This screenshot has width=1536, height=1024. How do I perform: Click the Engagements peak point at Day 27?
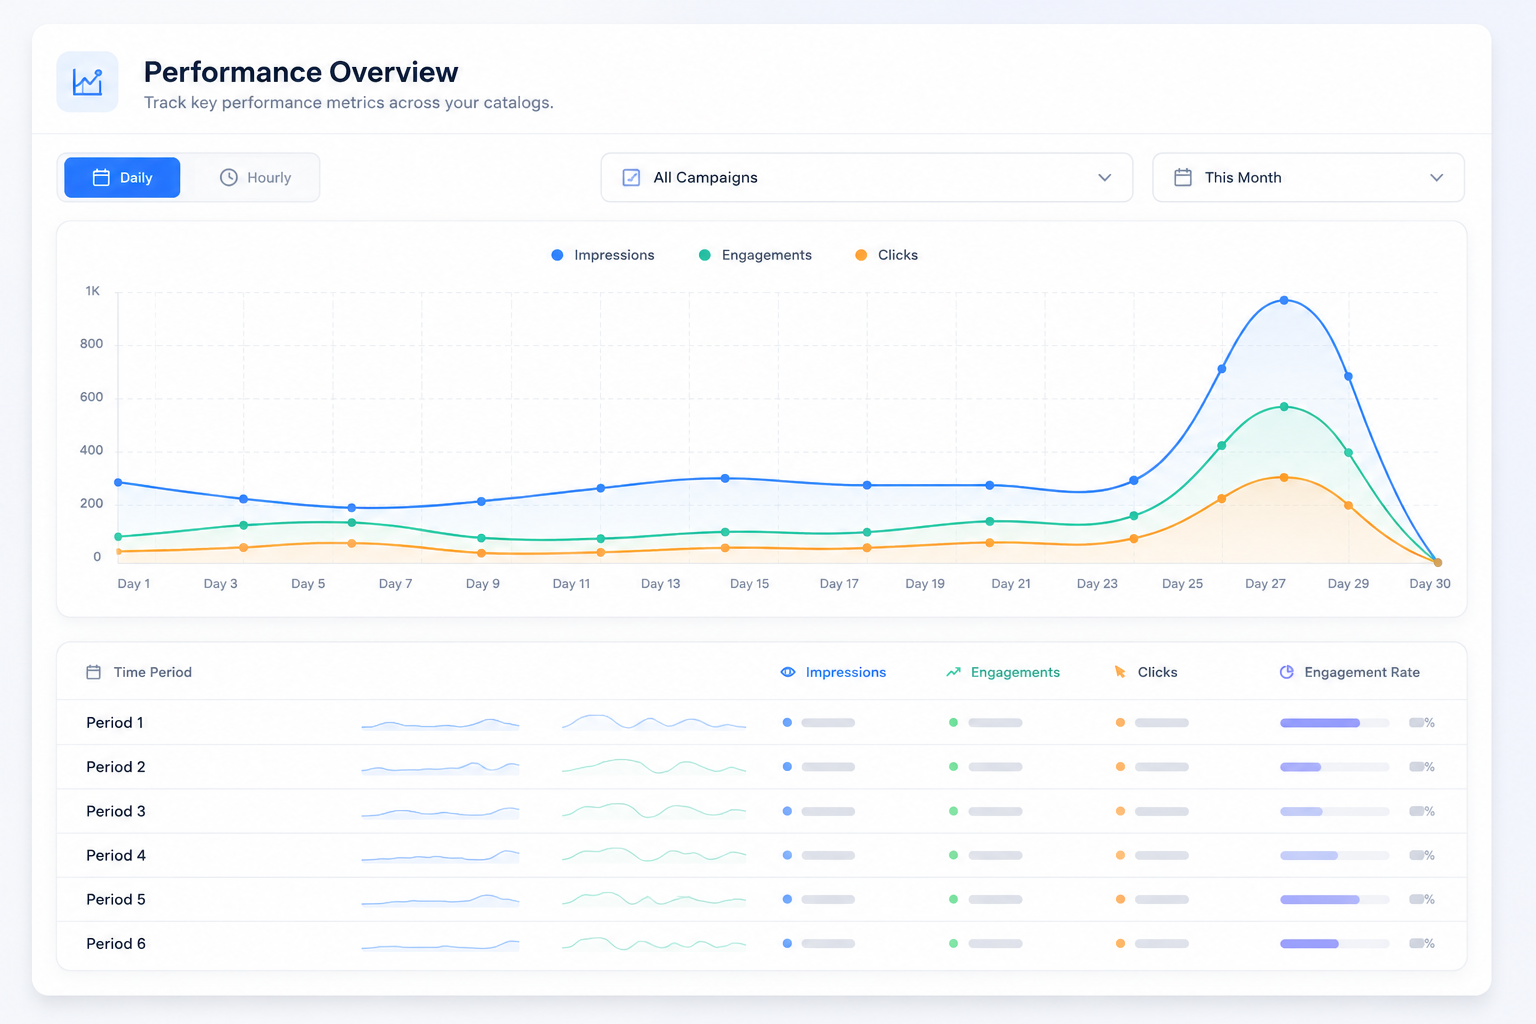[1284, 407]
